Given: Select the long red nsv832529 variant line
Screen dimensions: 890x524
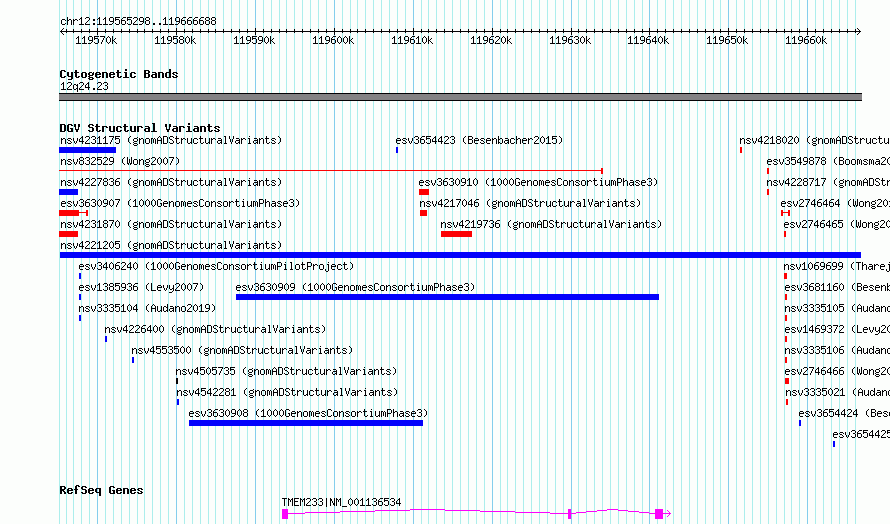Looking at the screenshot, I should [330, 170].
